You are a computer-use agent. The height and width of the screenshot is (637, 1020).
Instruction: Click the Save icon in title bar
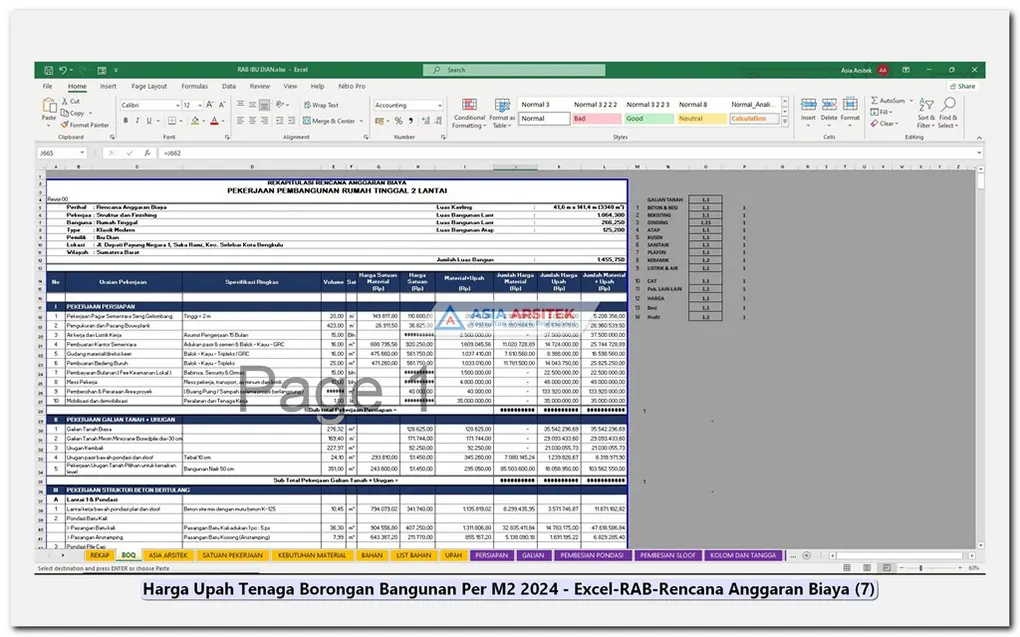(x=49, y=70)
